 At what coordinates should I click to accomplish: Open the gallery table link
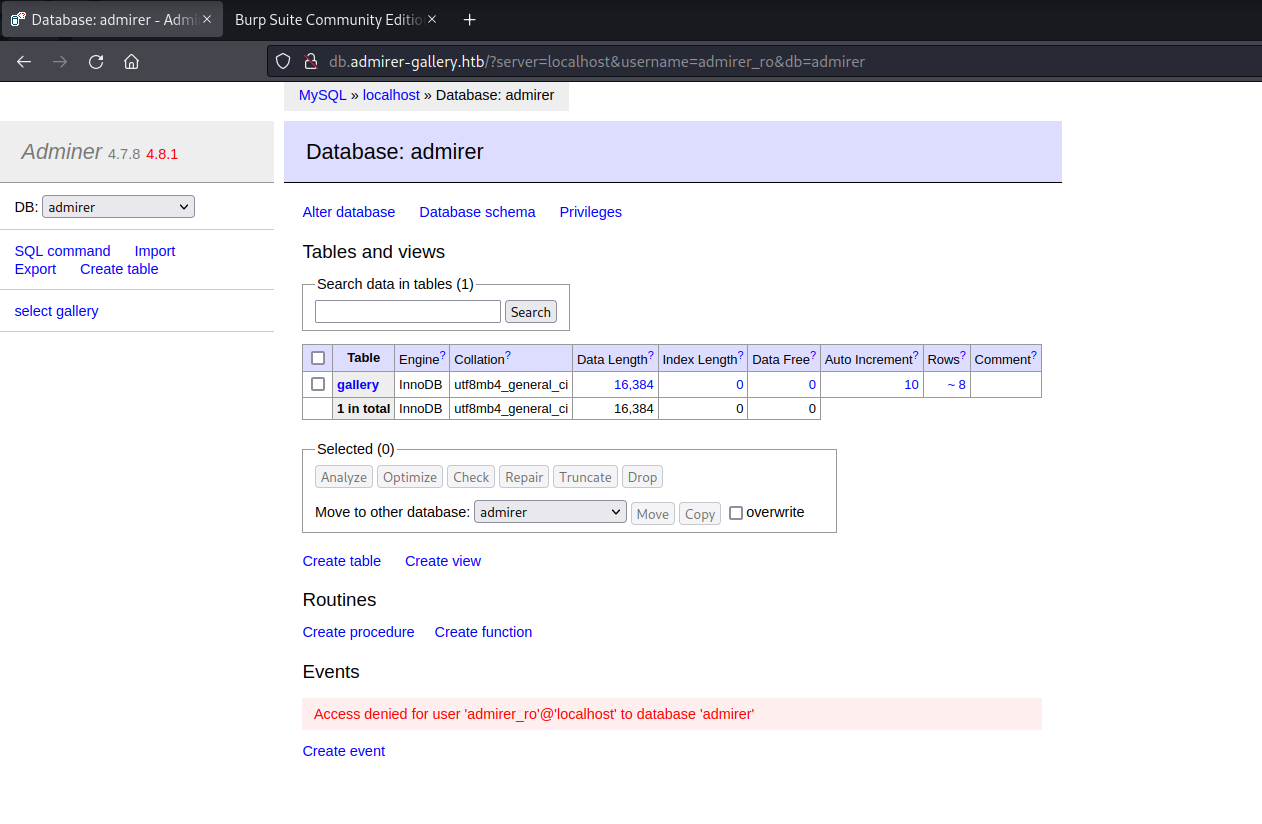[x=358, y=384]
